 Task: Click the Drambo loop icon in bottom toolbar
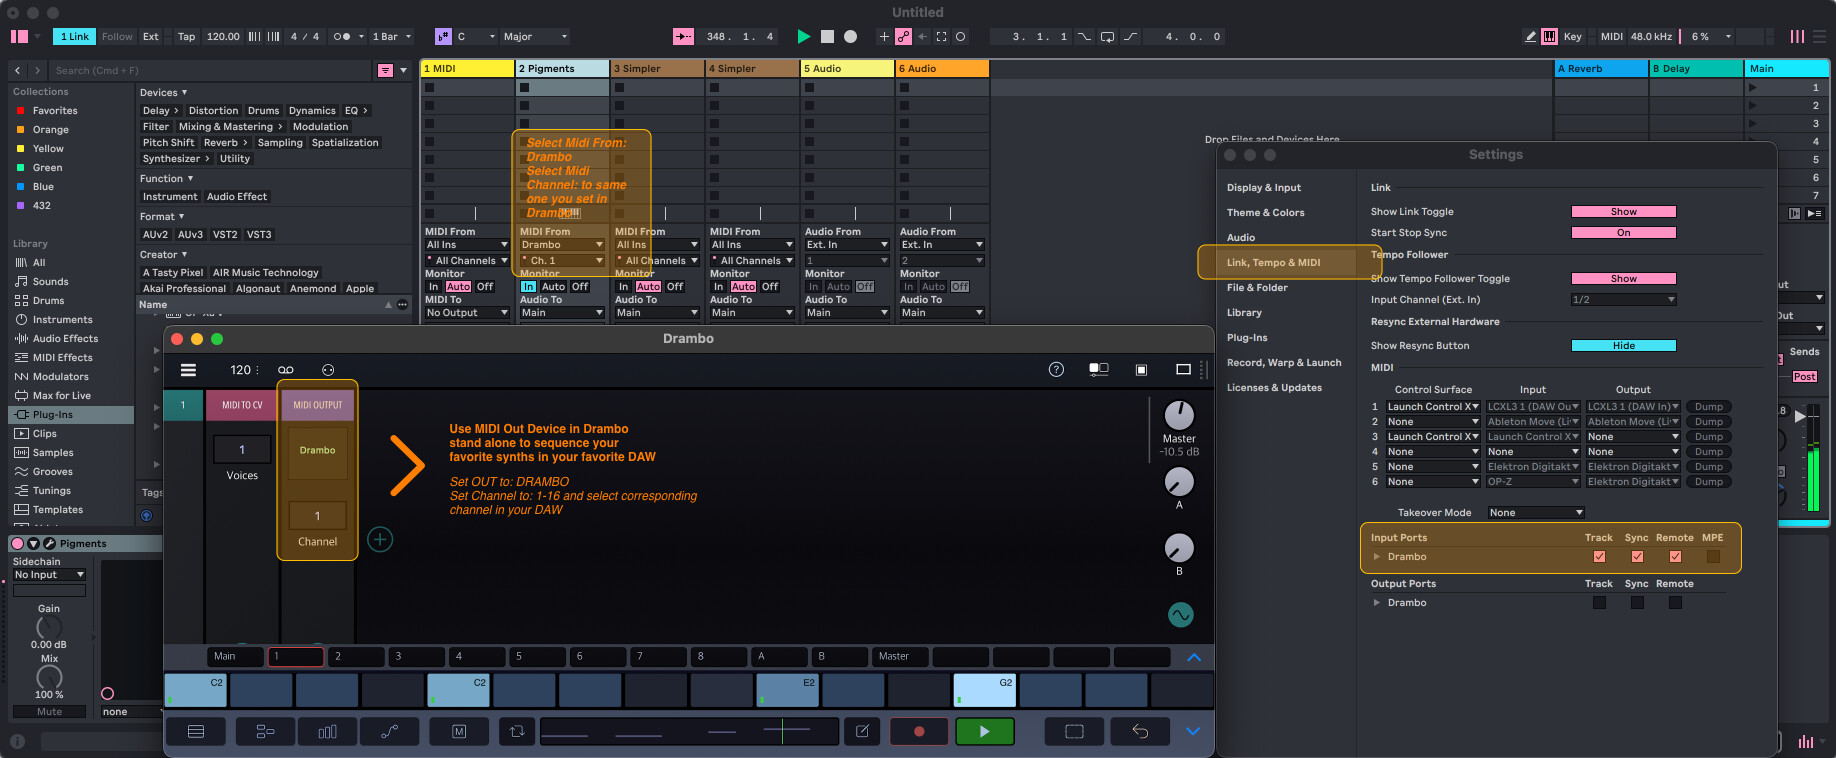(517, 732)
